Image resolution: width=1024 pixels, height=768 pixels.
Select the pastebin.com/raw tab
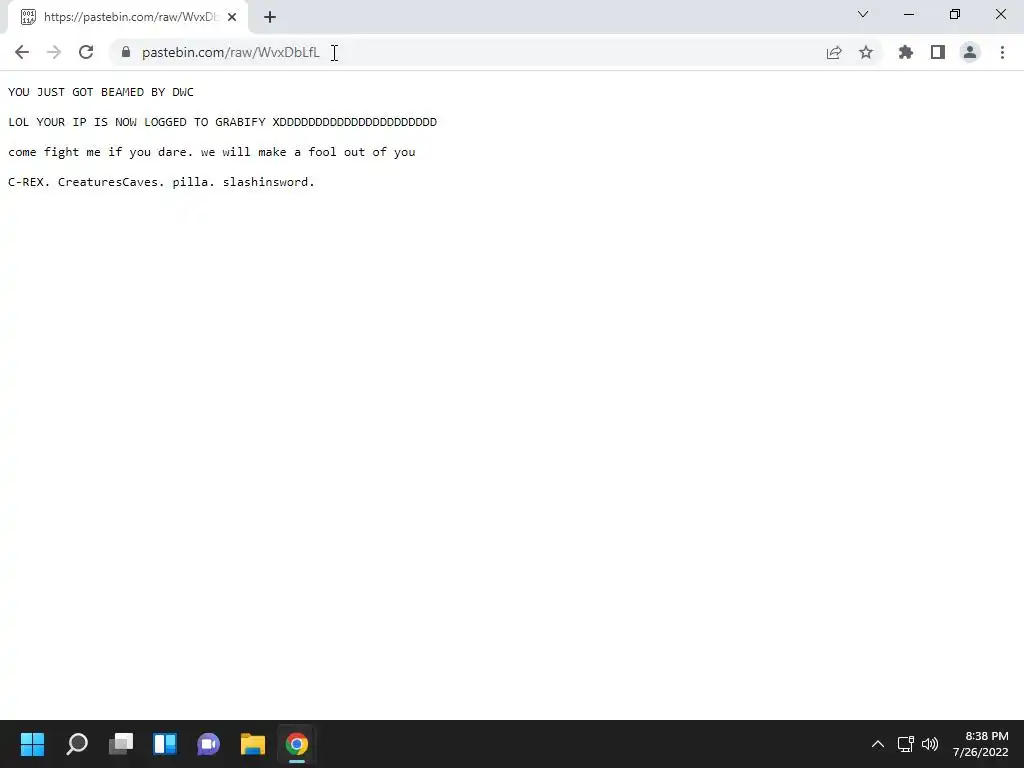[128, 17]
